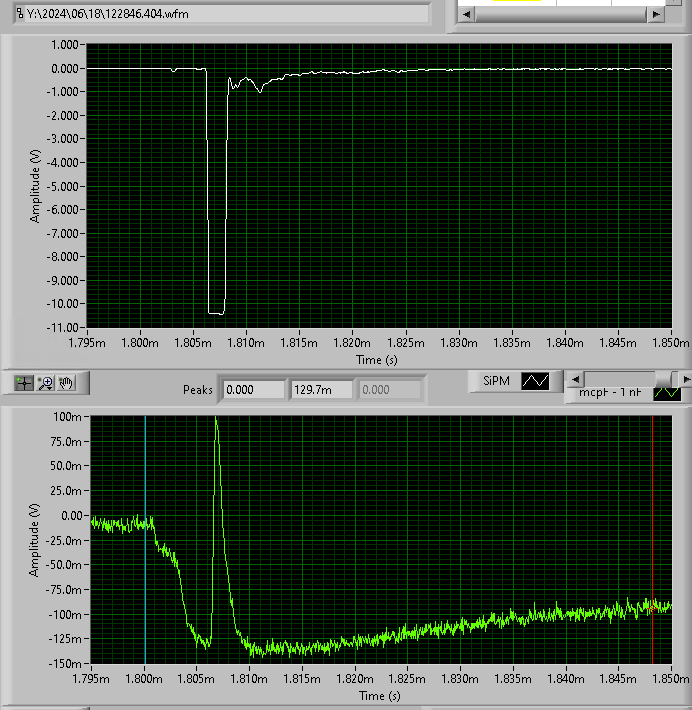Click the -150m lower limit of lower graph Y axis
This screenshot has width=692, height=710.
[x=65, y=664]
